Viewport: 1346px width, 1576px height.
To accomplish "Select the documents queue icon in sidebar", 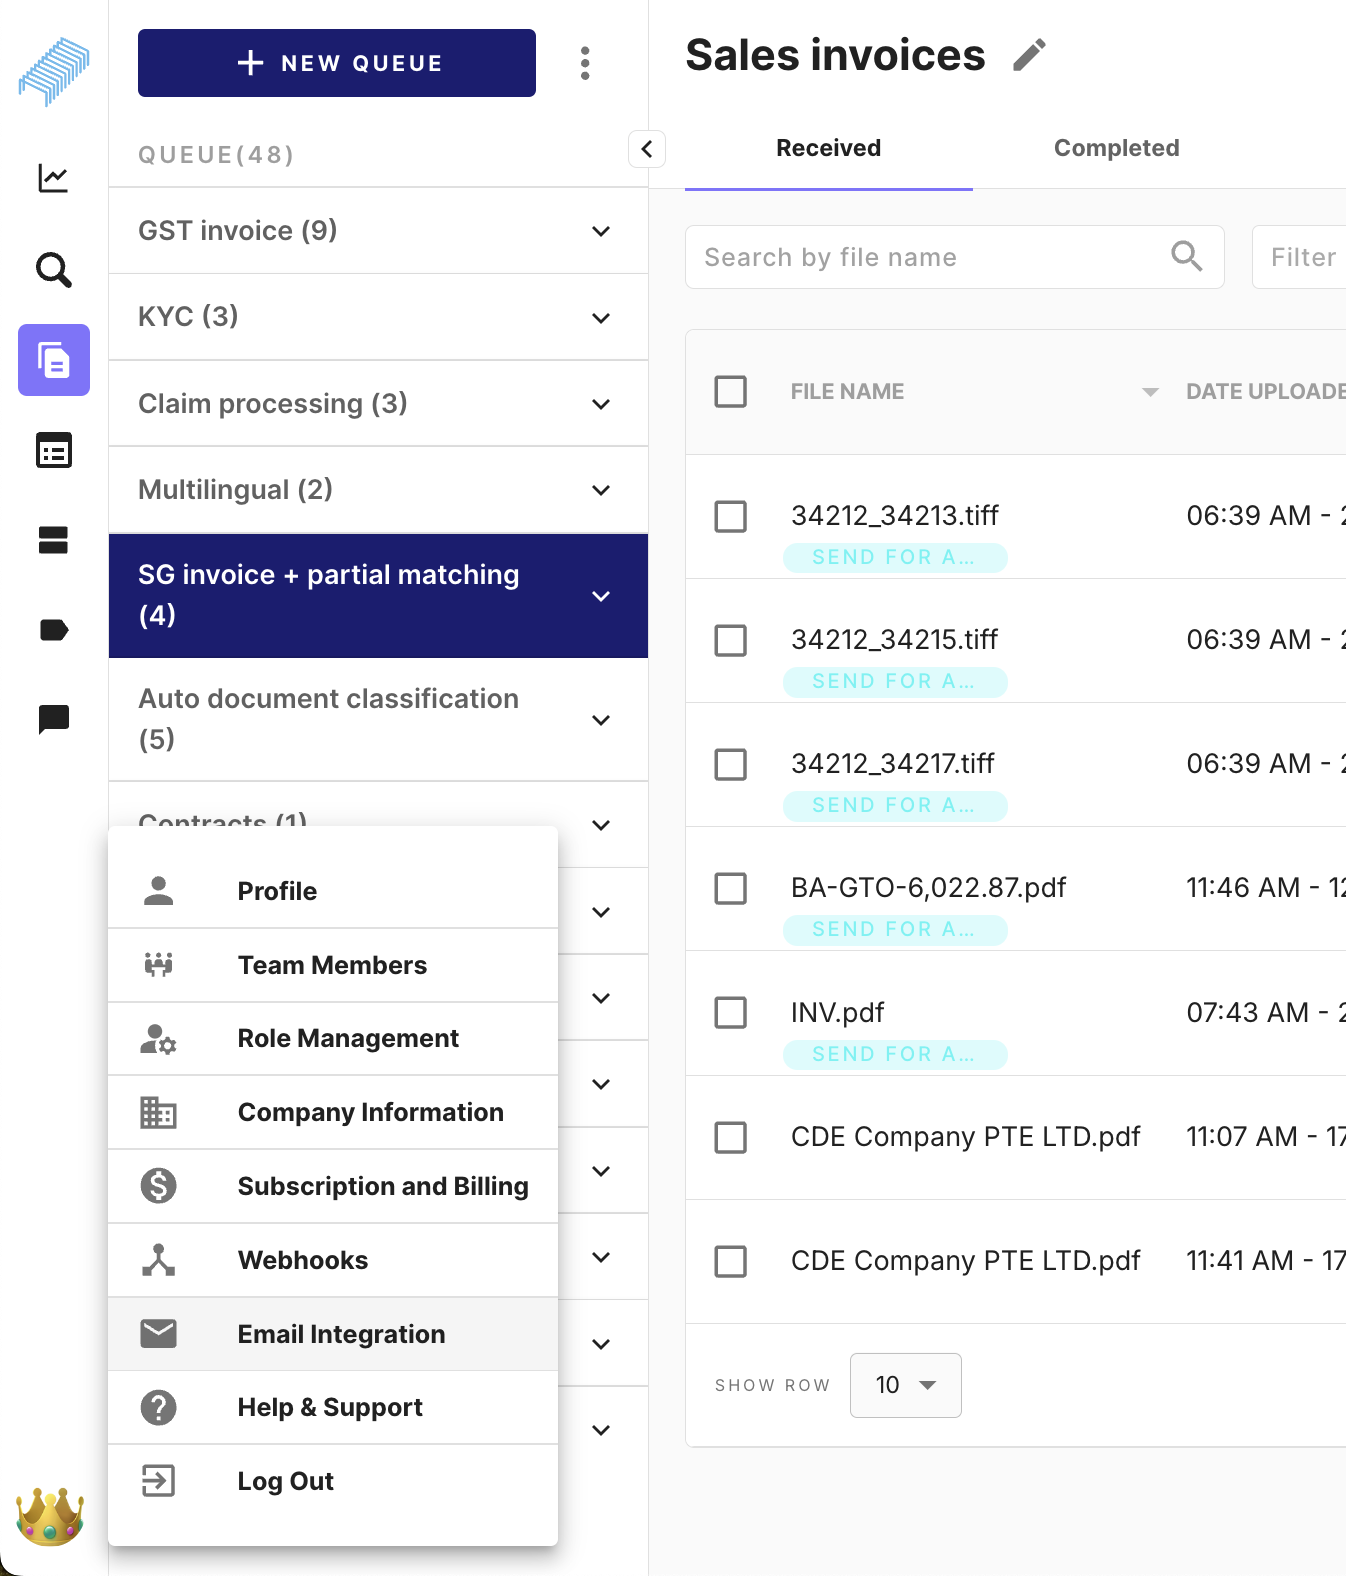I will [54, 360].
